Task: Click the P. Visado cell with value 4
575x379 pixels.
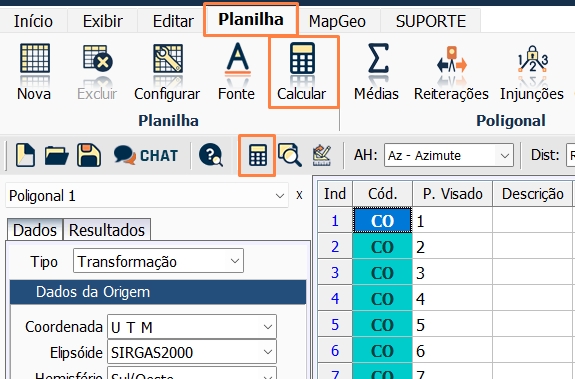Action: click(x=453, y=298)
